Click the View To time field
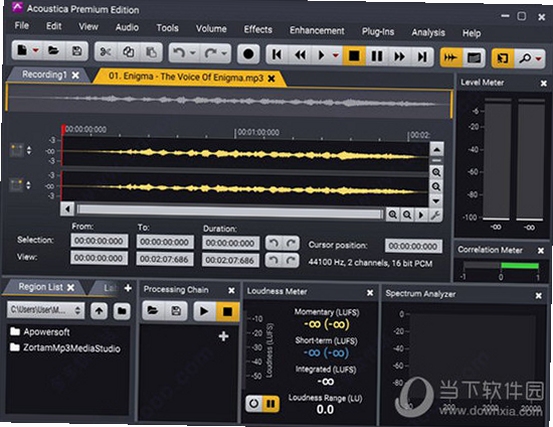The height and width of the screenshot is (427, 553). [x=164, y=260]
